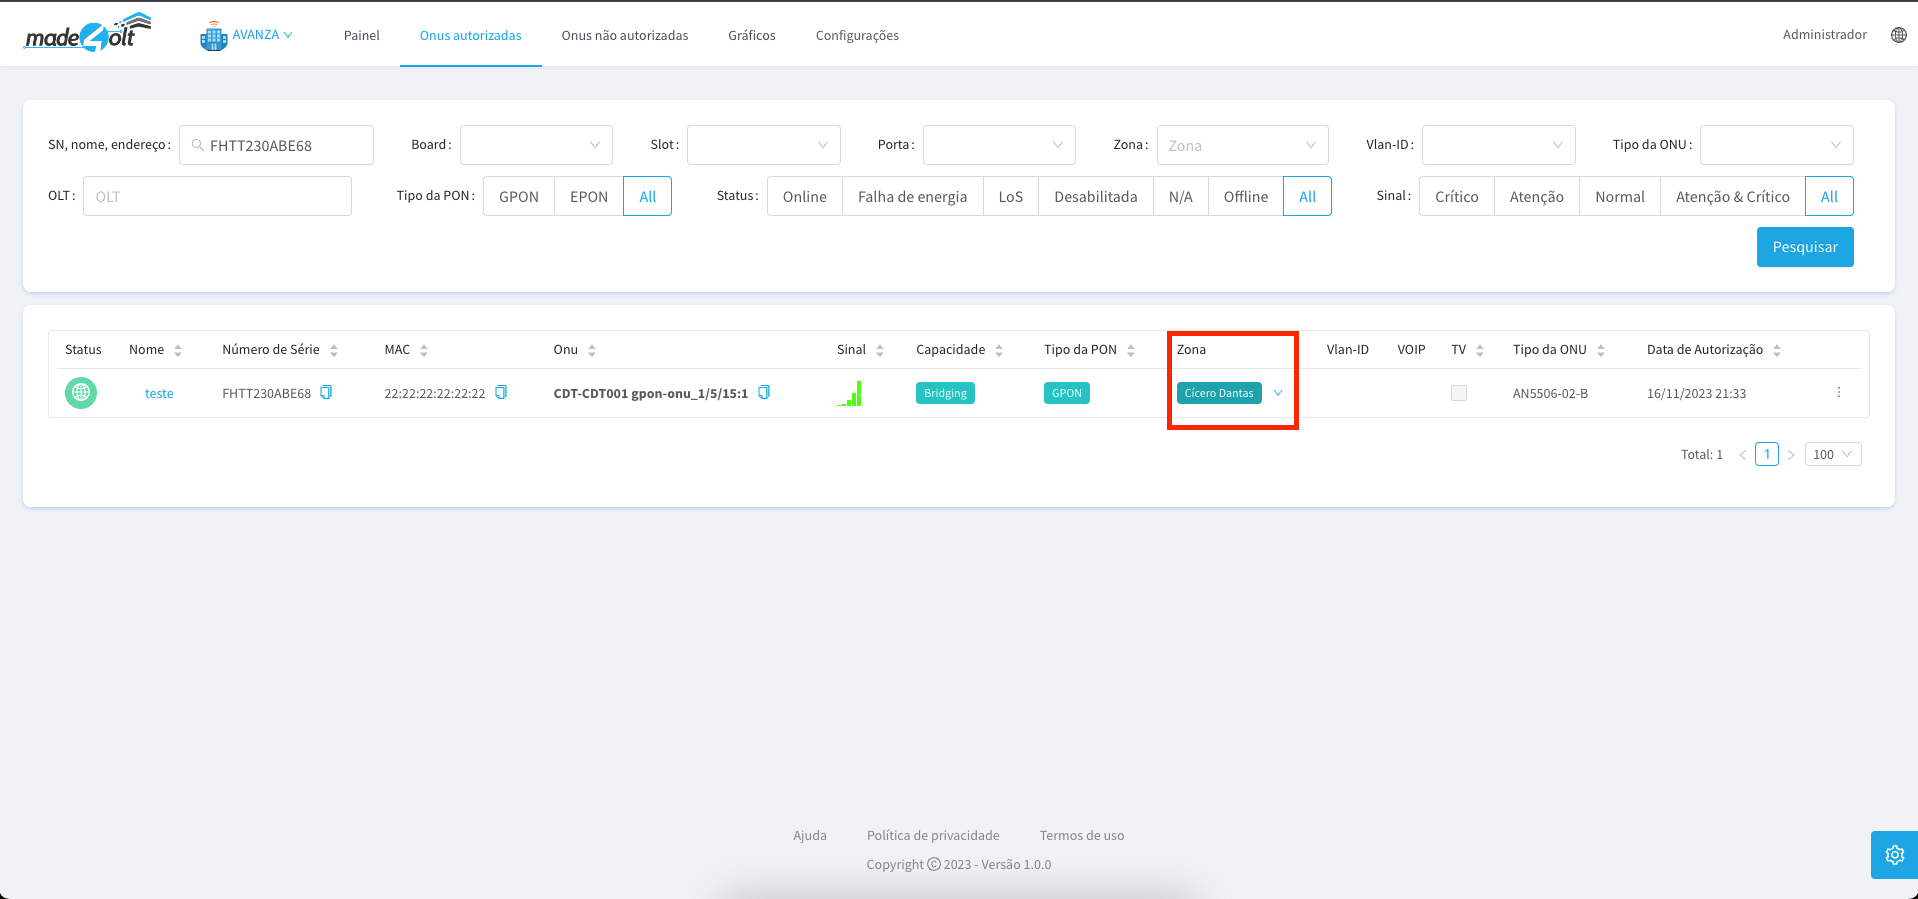This screenshot has height=899, width=1918.
Task: Click the green online status icon
Action: pos(81,393)
